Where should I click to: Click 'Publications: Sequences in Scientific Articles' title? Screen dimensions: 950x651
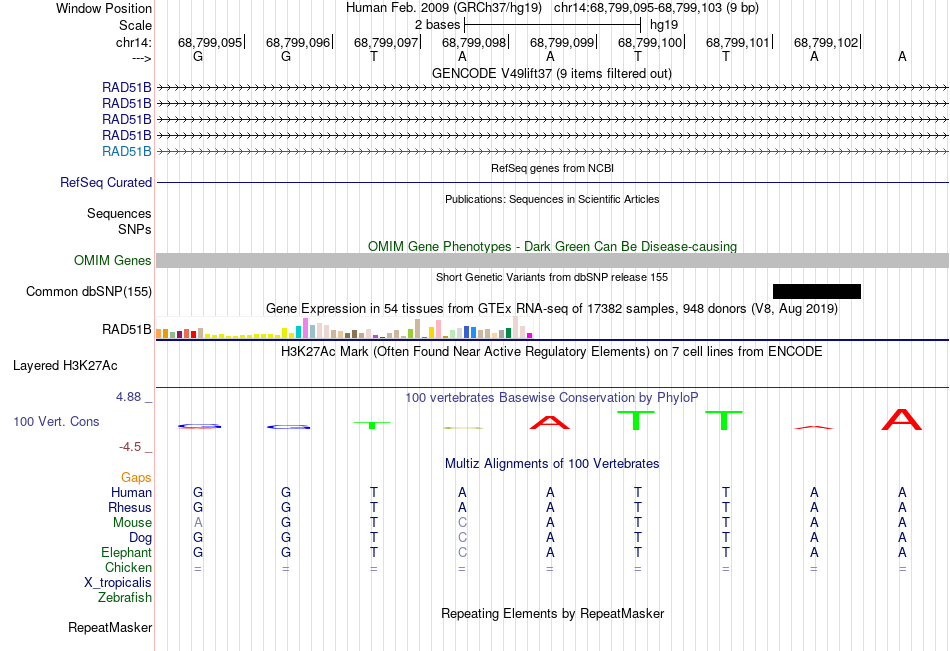point(552,199)
